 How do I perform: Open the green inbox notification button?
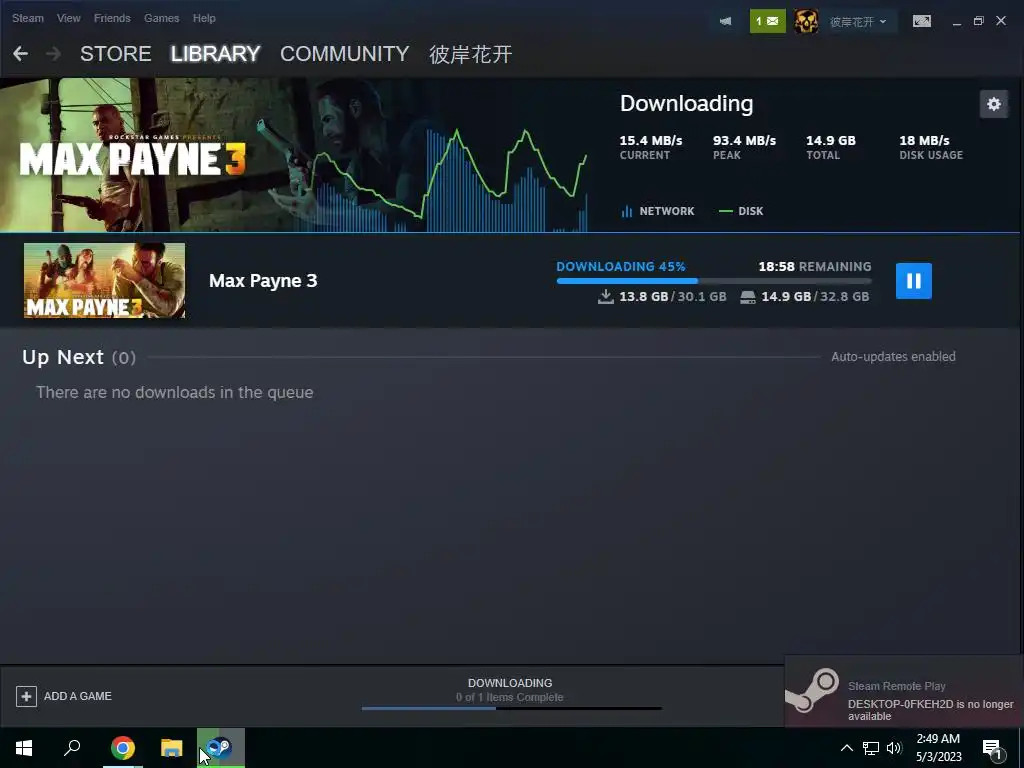767,21
